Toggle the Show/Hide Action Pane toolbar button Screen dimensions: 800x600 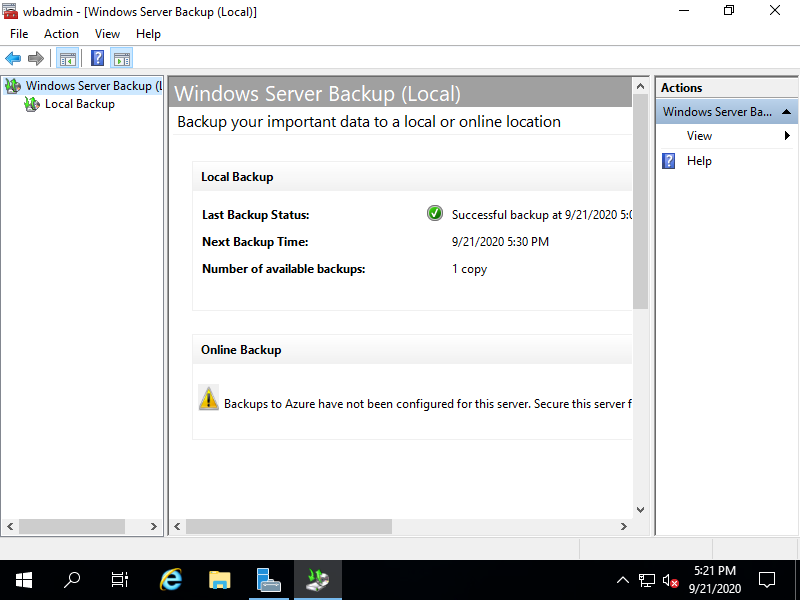122,57
